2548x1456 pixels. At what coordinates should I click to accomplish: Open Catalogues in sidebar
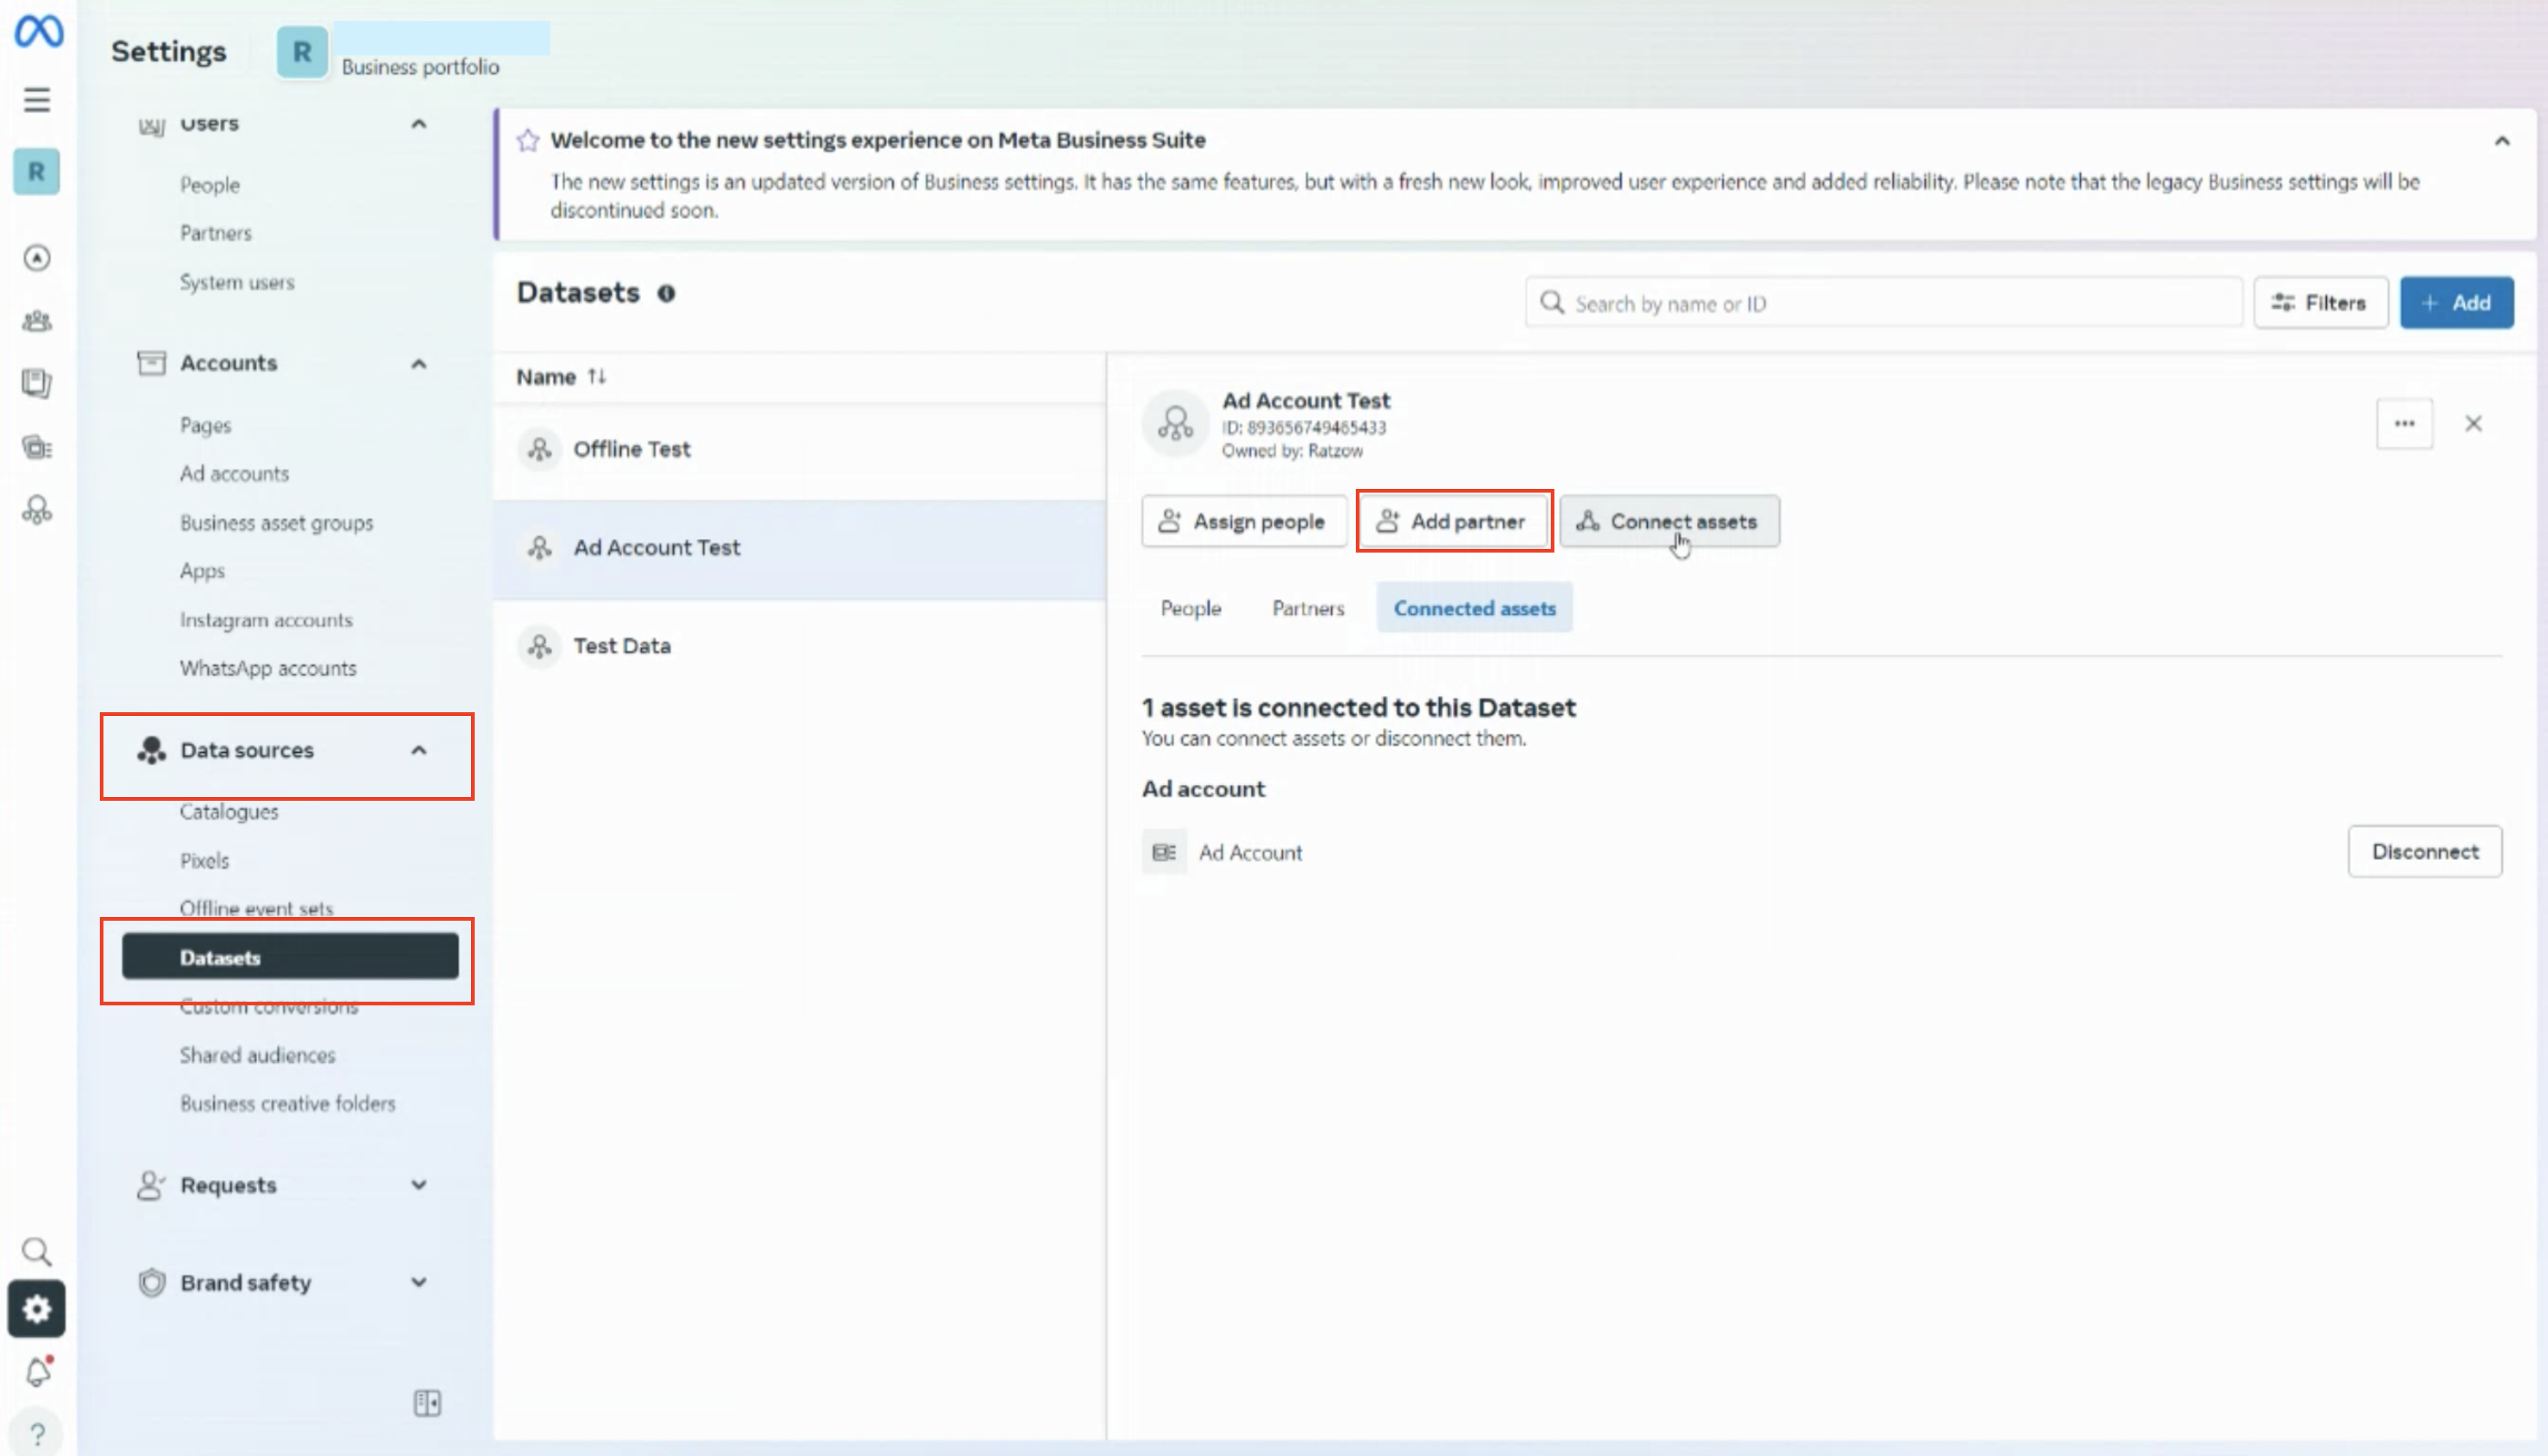pyautogui.click(x=229, y=812)
